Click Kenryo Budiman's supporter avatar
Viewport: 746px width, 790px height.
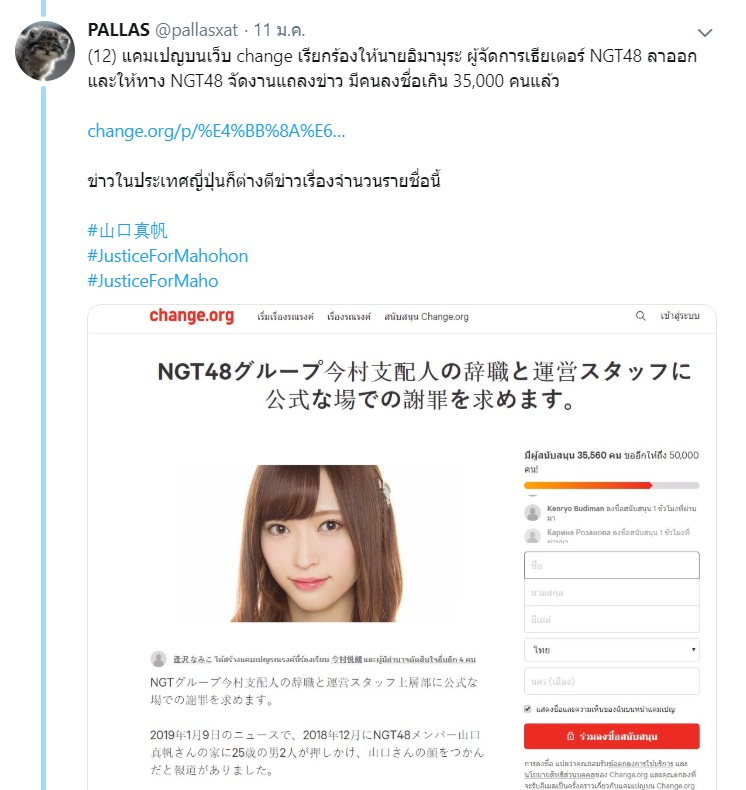(x=532, y=512)
